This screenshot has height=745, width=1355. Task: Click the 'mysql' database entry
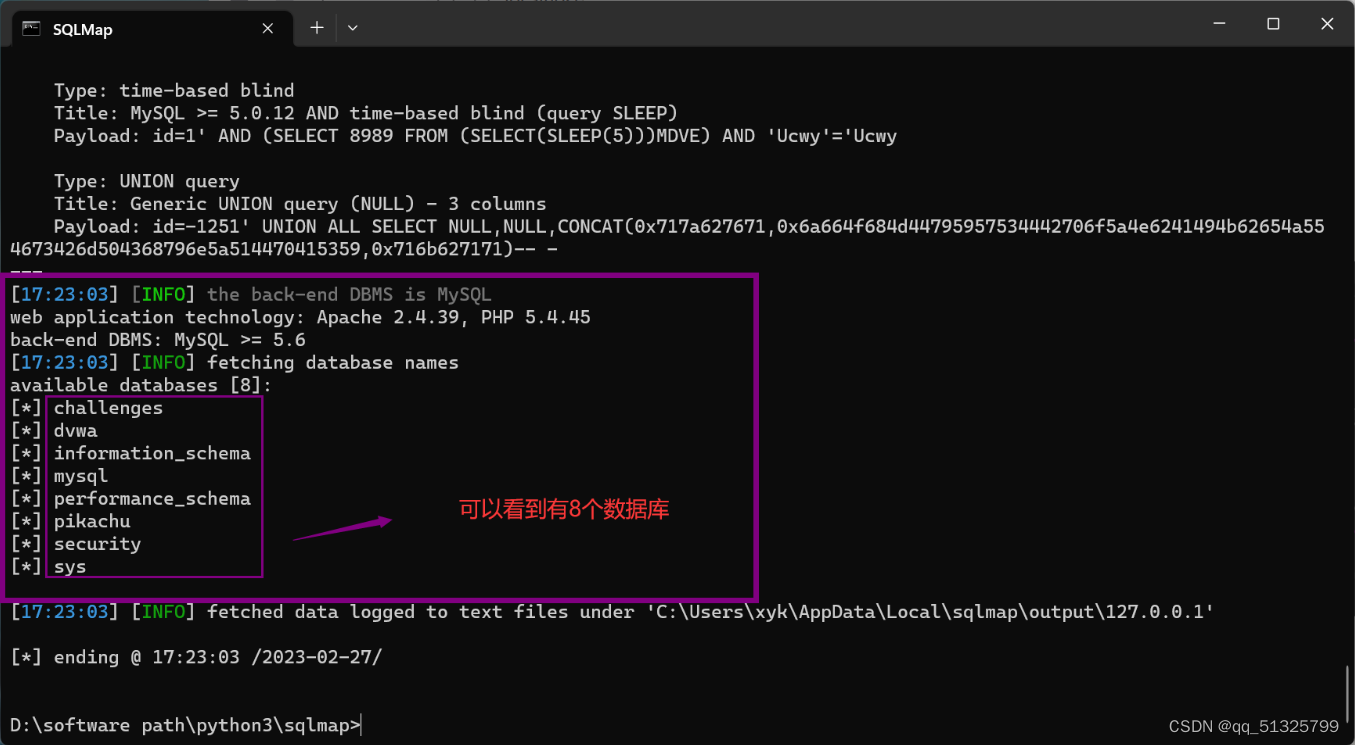pyautogui.click(x=81, y=476)
